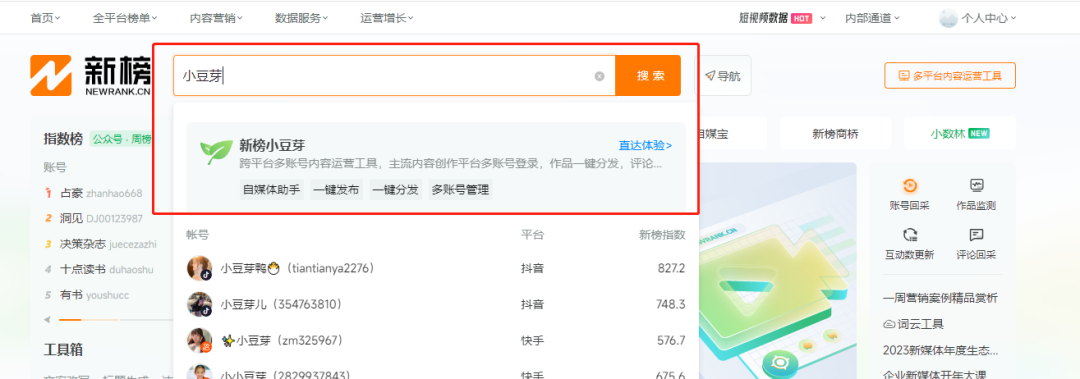The width and height of the screenshot is (1080, 379).
Task: Select the 一键分发 tag
Action: pyautogui.click(x=395, y=190)
